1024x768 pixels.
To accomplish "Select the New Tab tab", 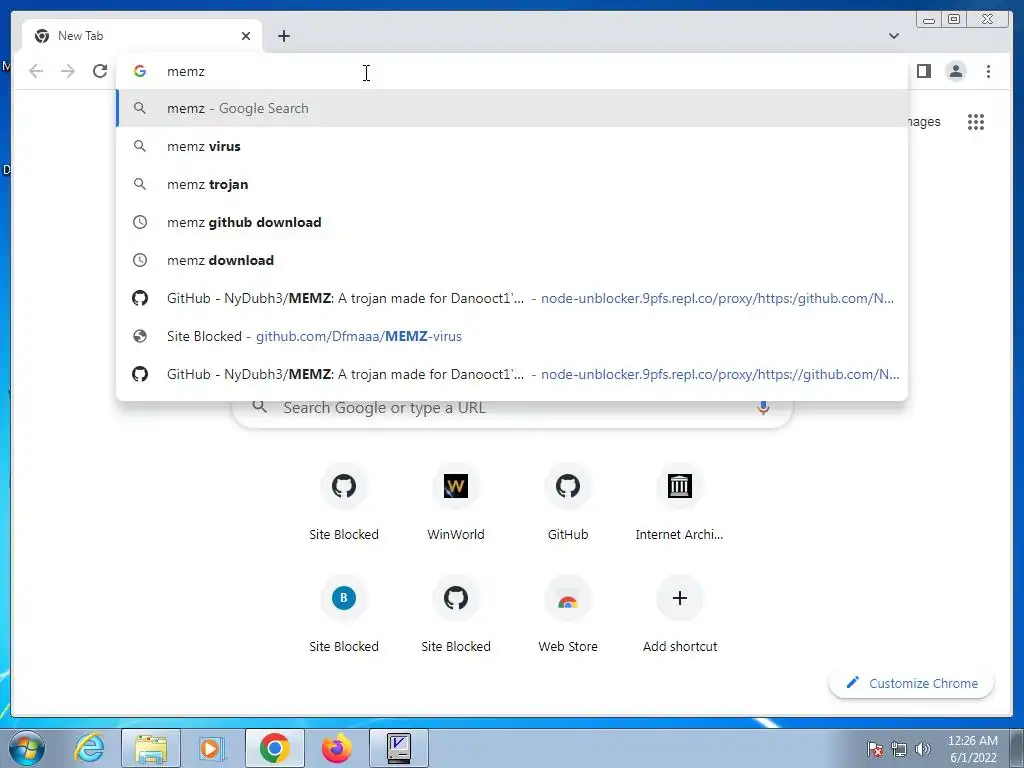I will point(142,36).
